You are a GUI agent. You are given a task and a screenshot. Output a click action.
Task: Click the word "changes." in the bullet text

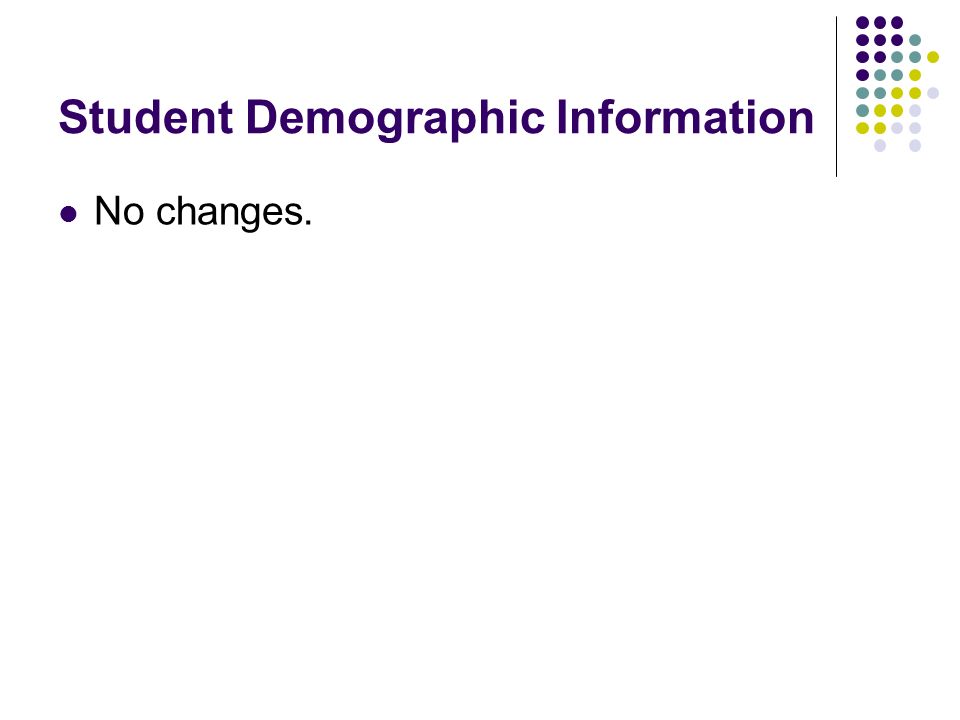coord(234,212)
